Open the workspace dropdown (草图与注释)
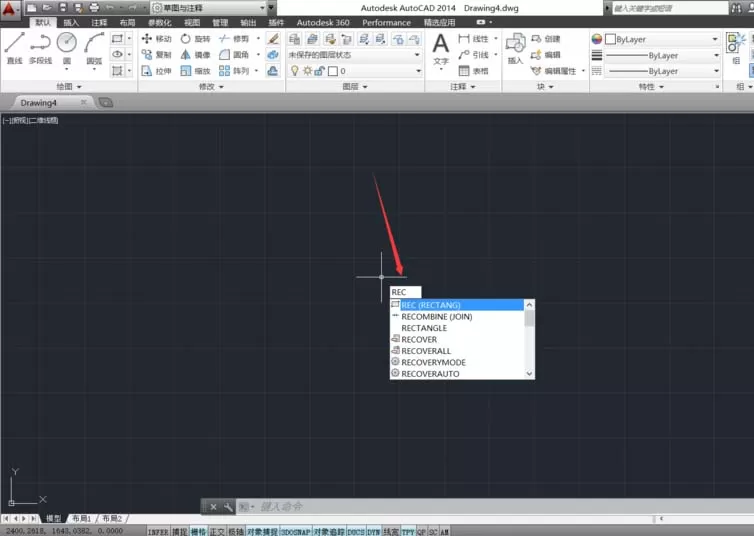 click(x=209, y=8)
